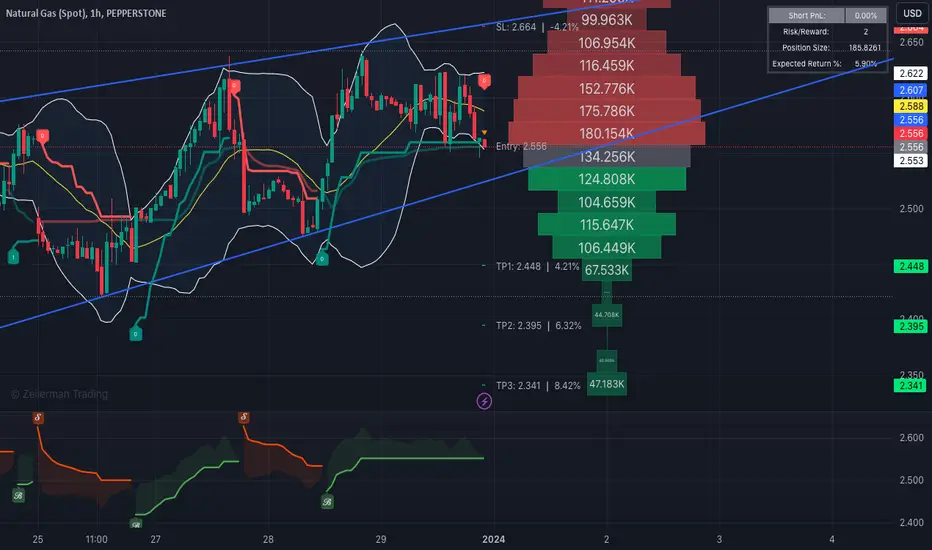Click the 99.963K volume profile bar
The height and width of the screenshot is (550, 932).
pos(607,20)
